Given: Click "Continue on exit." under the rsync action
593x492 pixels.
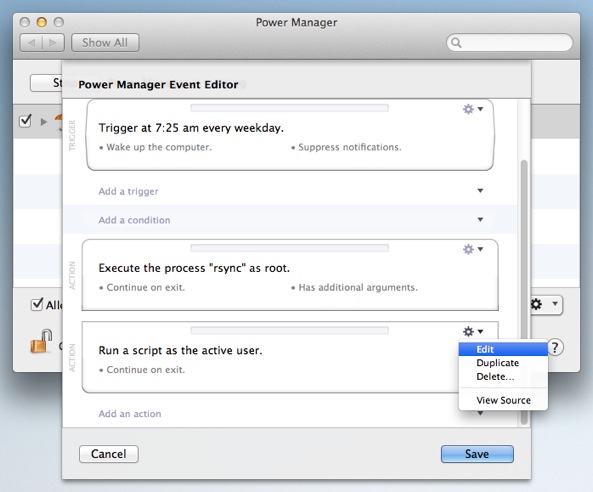Looking at the screenshot, I should [146, 287].
